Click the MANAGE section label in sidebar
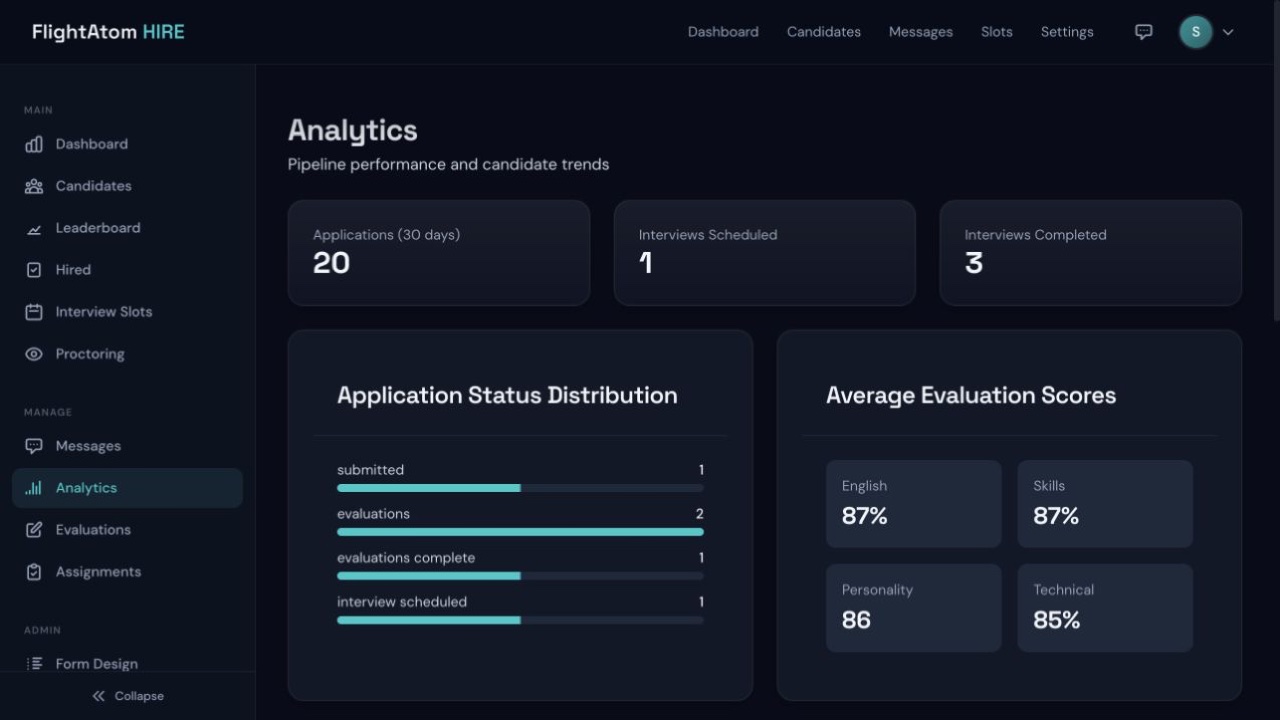The height and width of the screenshot is (720, 1280). pos(48,412)
